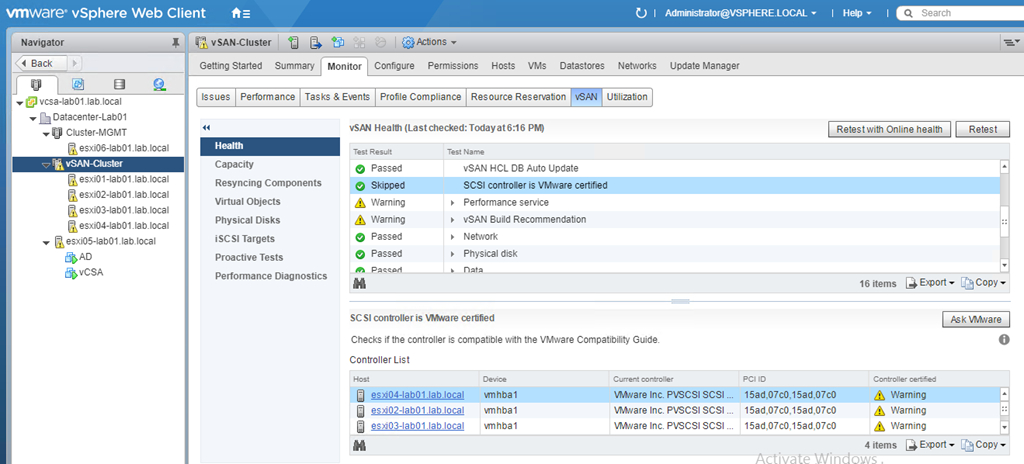Select the Capacity menu item
The height and width of the screenshot is (464, 1024).
point(234,164)
